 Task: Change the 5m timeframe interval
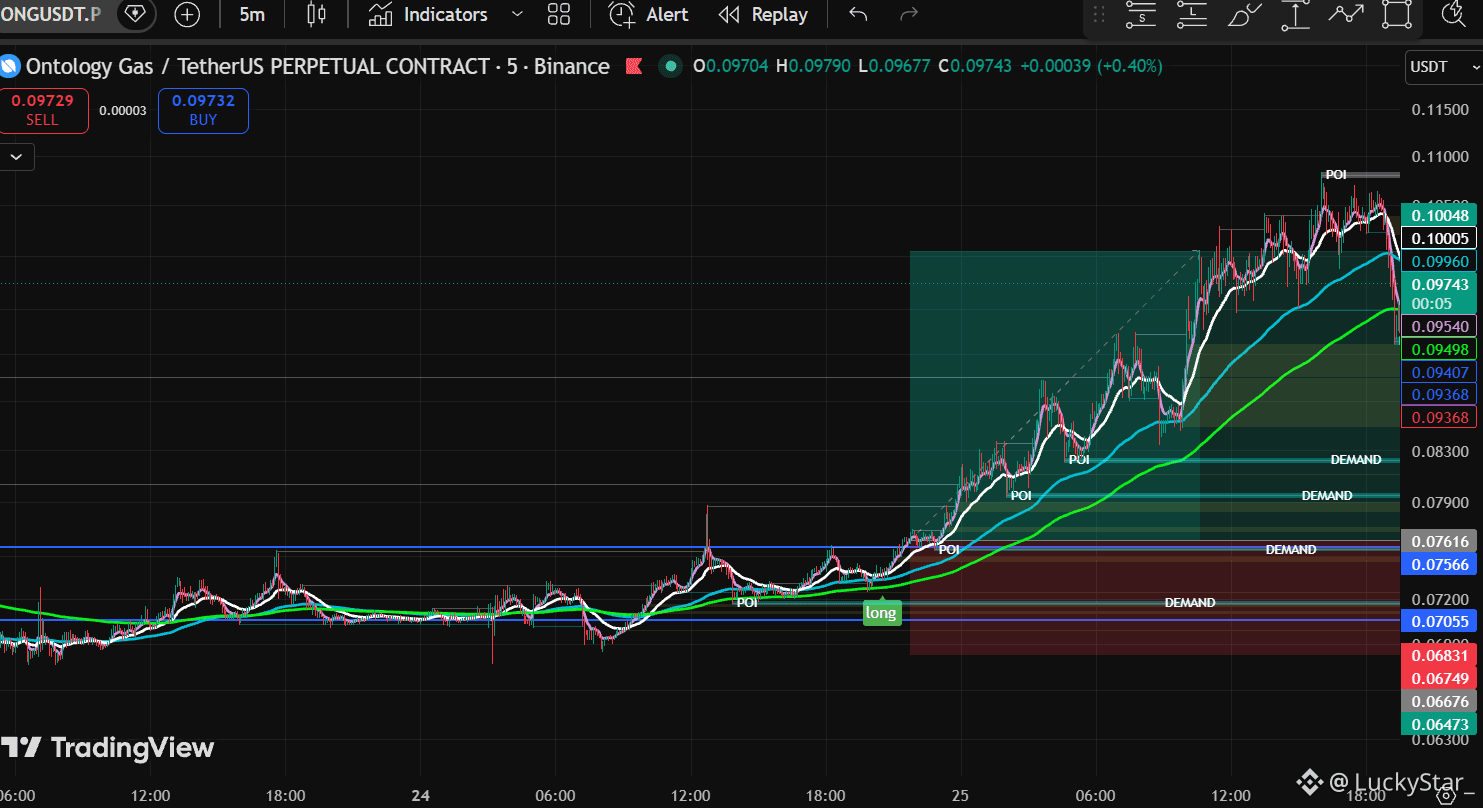click(x=252, y=15)
